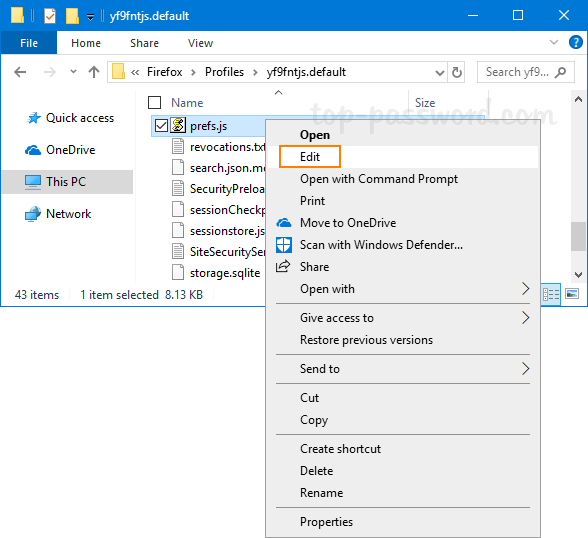The image size is (588, 538).
Task: Click Profiles in the breadcrumb path
Action: pos(224,72)
